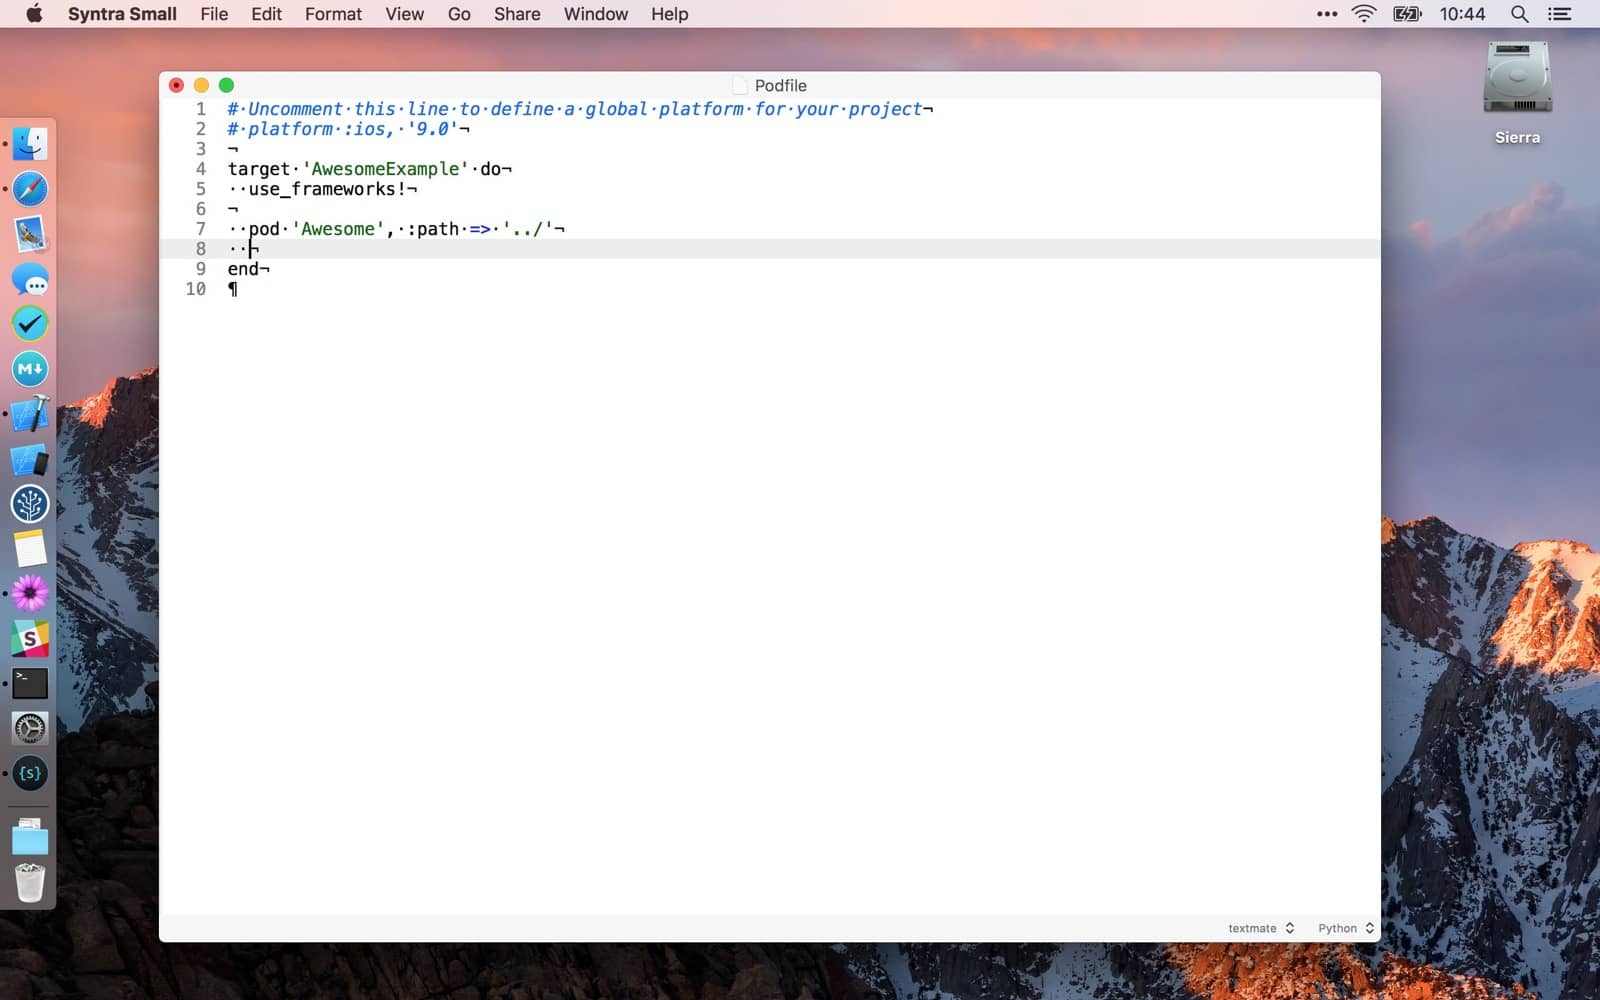Viewport: 1600px width, 1000px height.
Task: Click the green zoom window button
Action: [x=226, y=86]
